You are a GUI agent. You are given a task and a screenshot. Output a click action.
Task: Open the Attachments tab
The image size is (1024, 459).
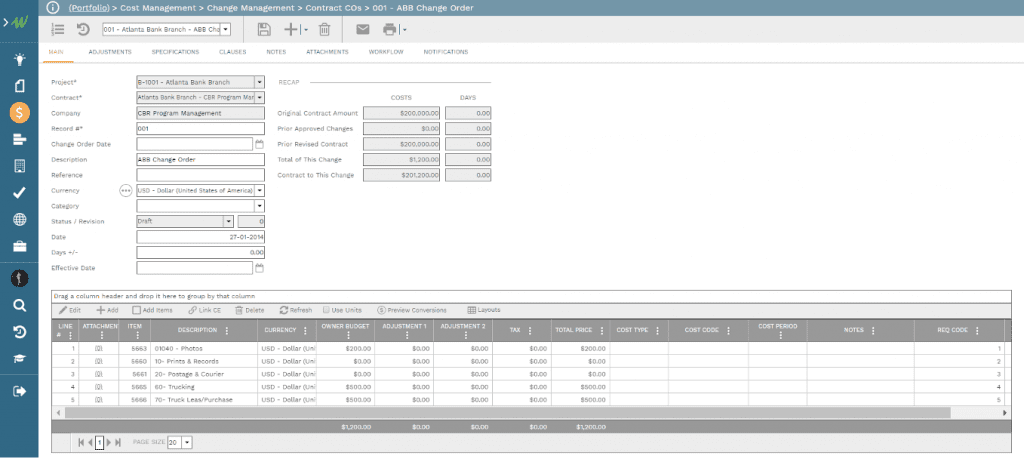click(327, 52)
